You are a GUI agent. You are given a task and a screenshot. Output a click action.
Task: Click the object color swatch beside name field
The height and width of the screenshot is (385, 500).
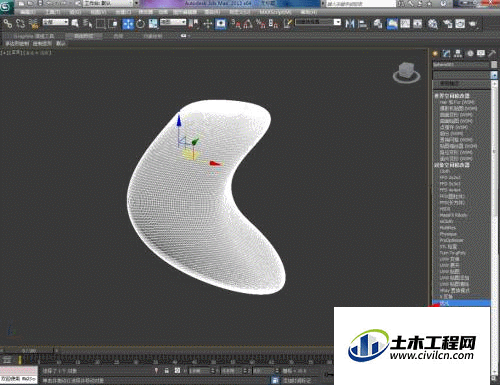click(494, 65)
